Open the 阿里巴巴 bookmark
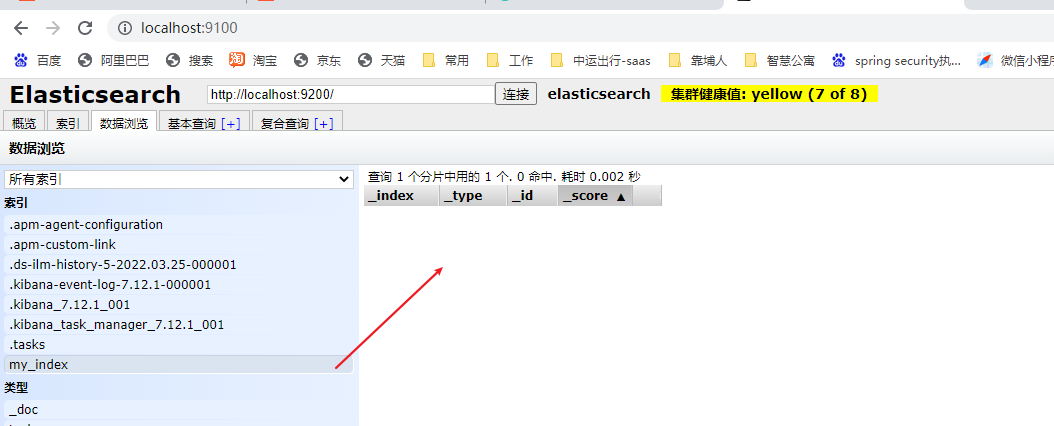Viewport: 1054px width, 426px height. pos(114,60)
